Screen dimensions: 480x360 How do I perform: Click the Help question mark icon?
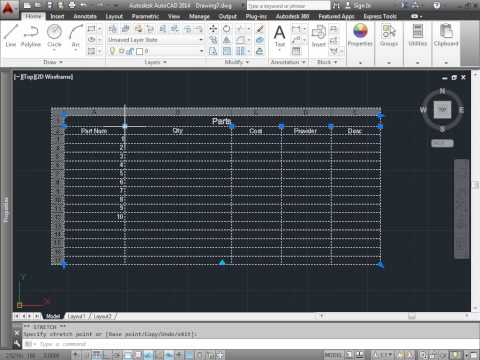[x=437, y=5]
